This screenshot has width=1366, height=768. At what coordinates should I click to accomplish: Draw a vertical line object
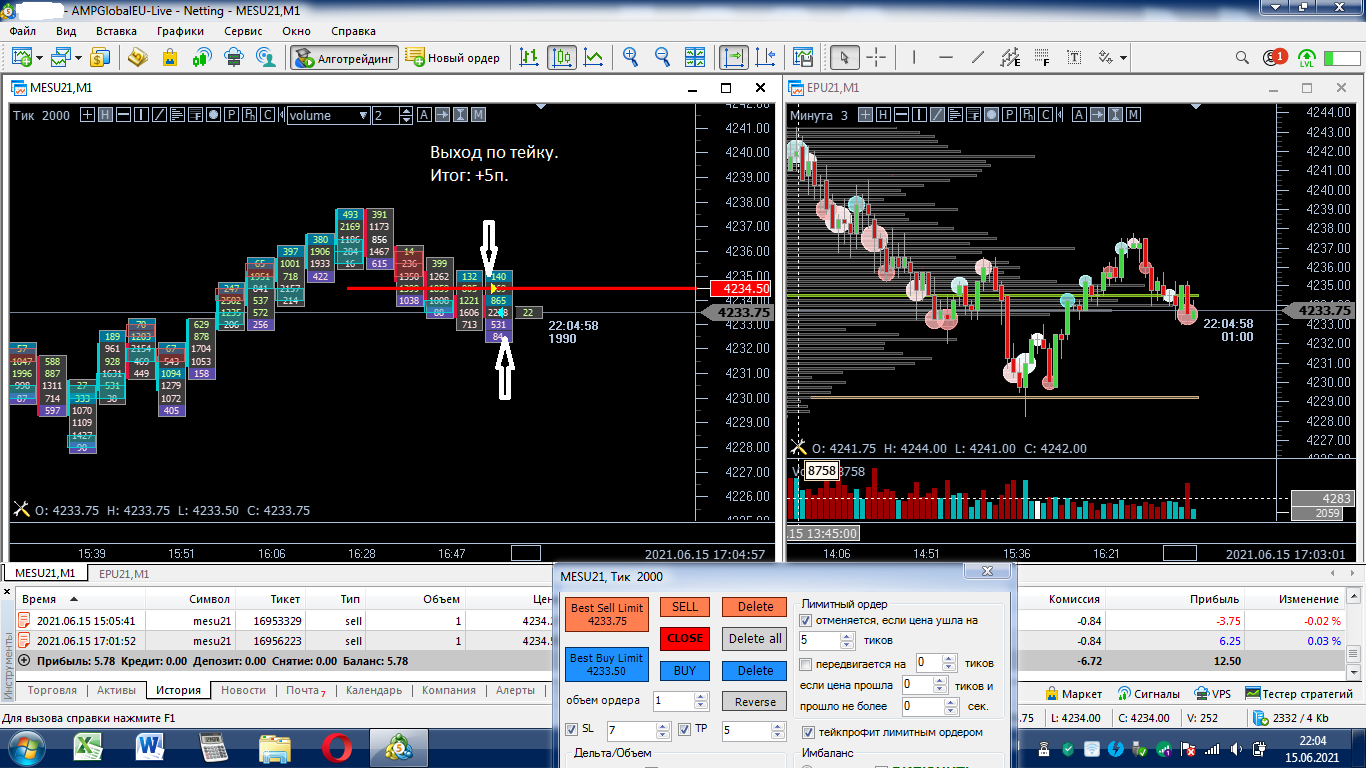pyautogui.click(x=914, y=57)
